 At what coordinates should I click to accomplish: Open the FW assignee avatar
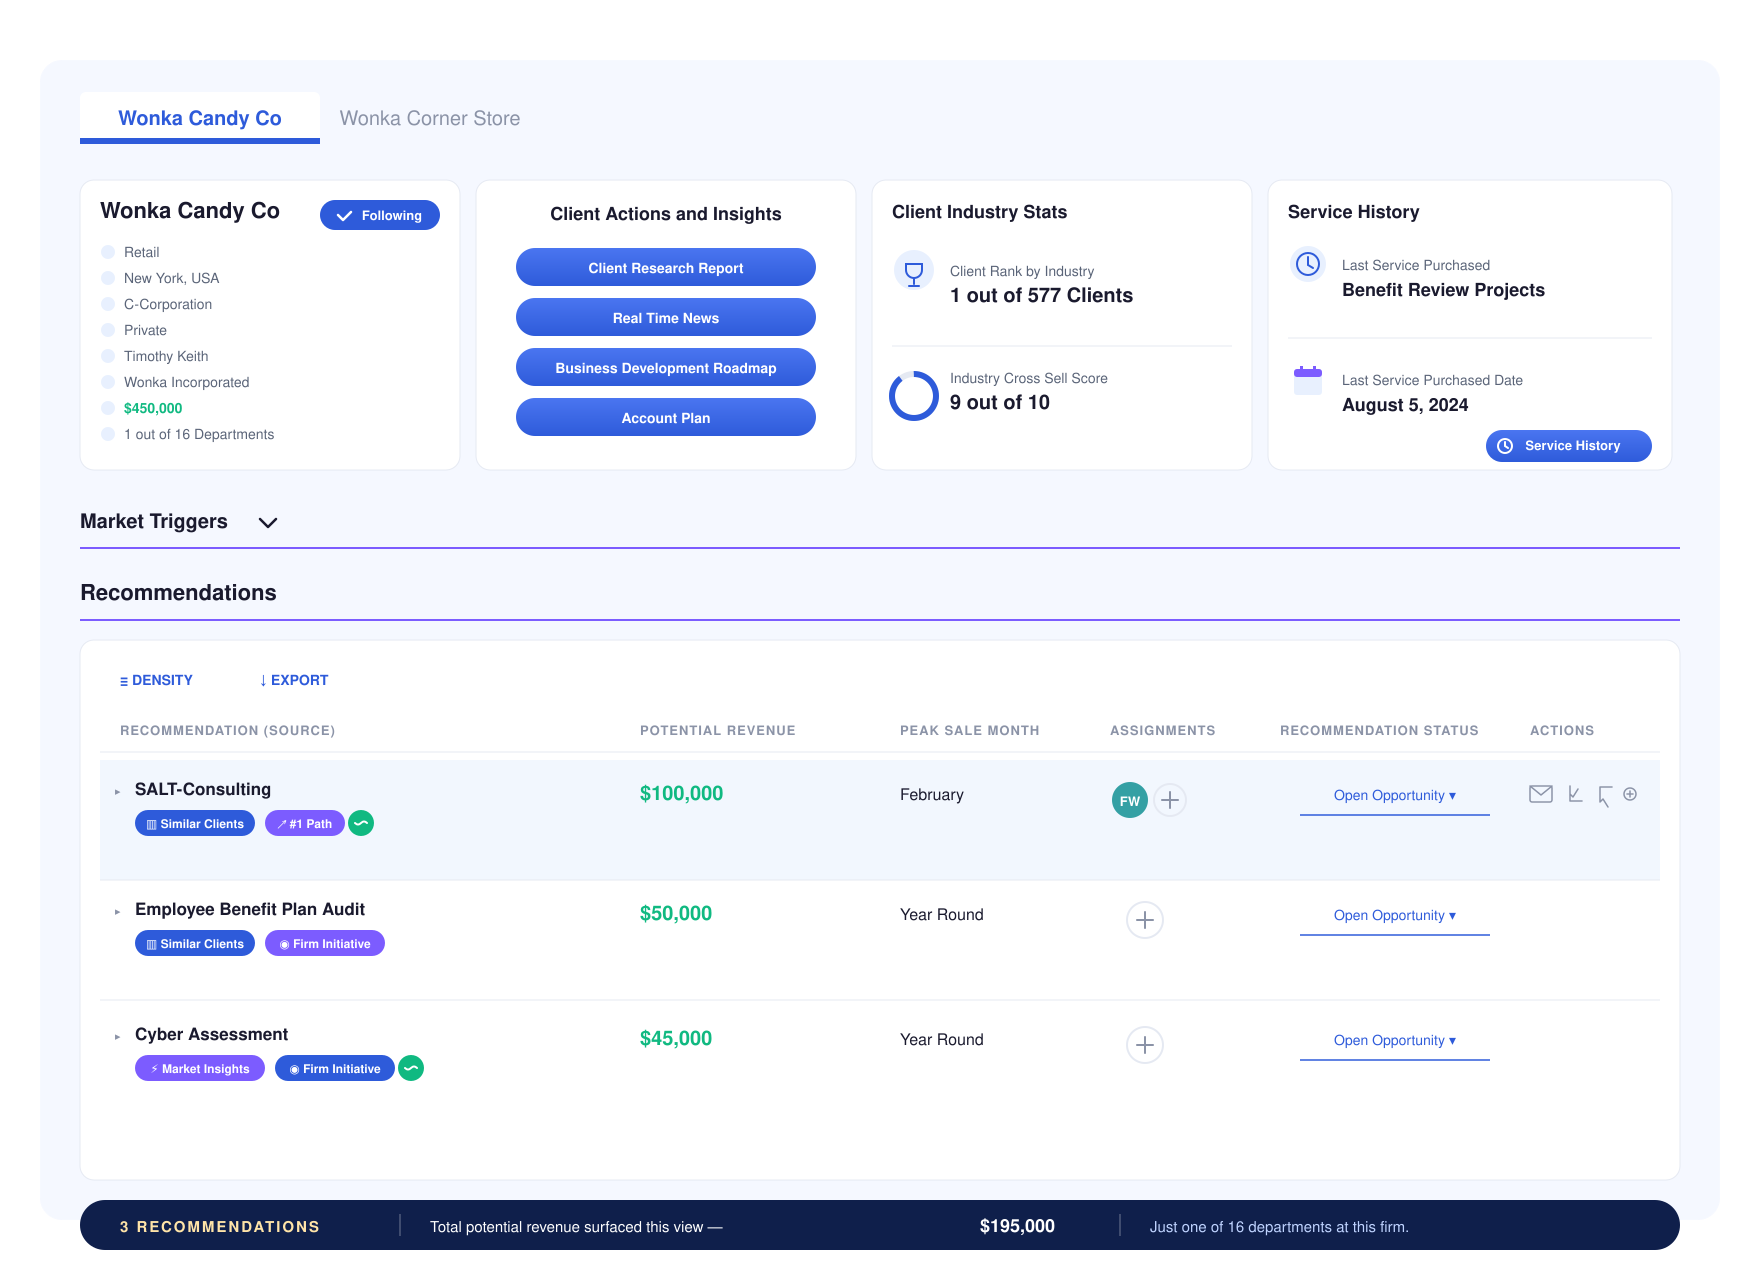pos(1130,800)
